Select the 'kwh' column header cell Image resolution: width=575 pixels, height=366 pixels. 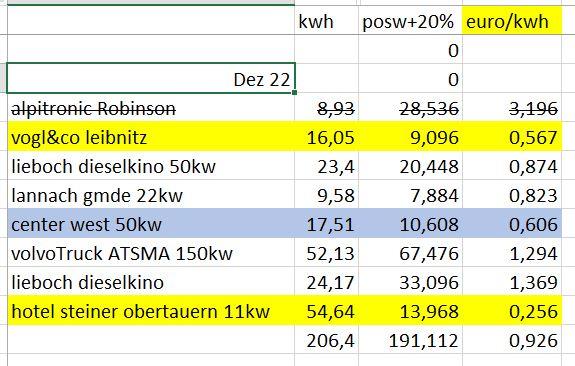click(326, 21)
